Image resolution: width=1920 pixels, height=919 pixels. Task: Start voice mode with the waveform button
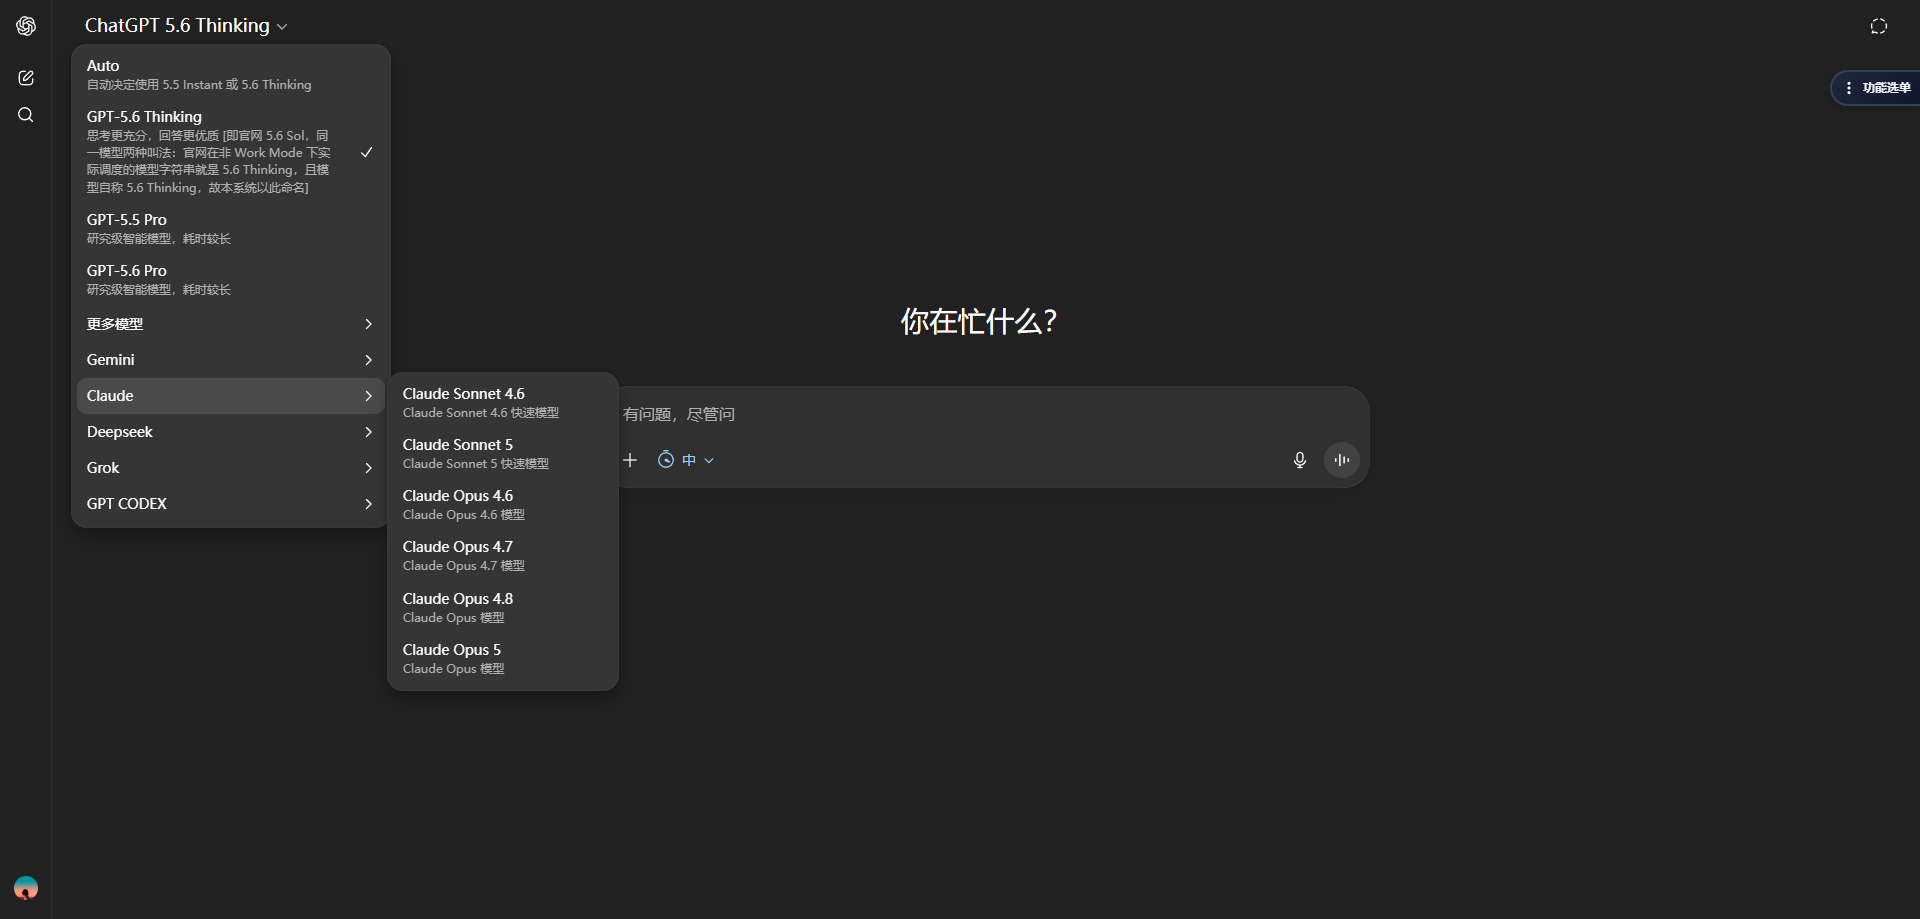1342,460
